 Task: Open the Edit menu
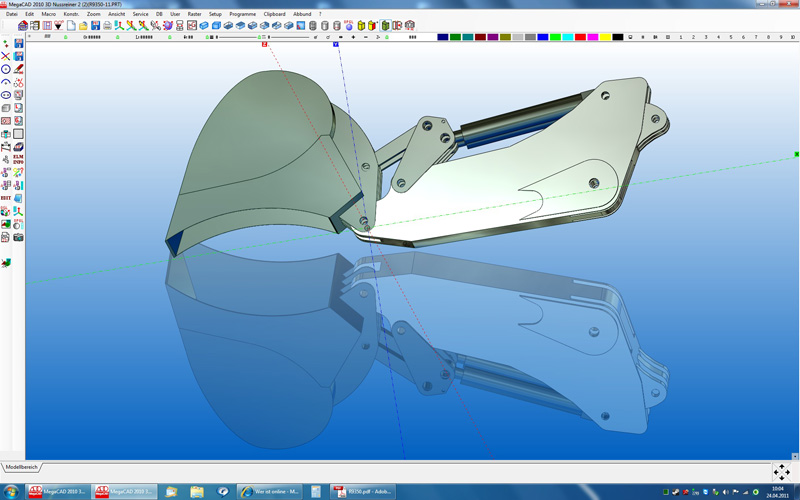(x=30, y=14)
